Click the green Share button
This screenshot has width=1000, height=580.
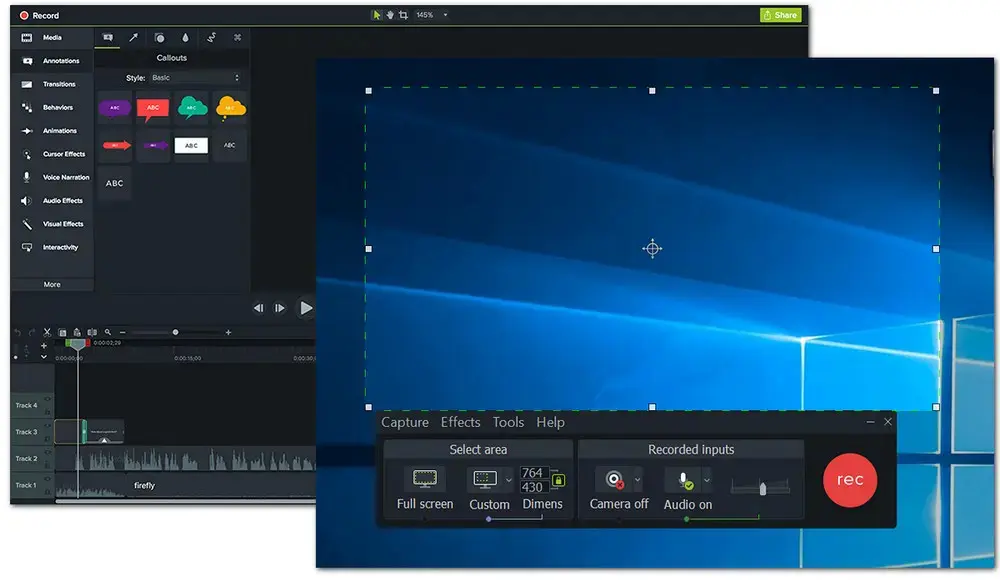[x=780, y=15]
